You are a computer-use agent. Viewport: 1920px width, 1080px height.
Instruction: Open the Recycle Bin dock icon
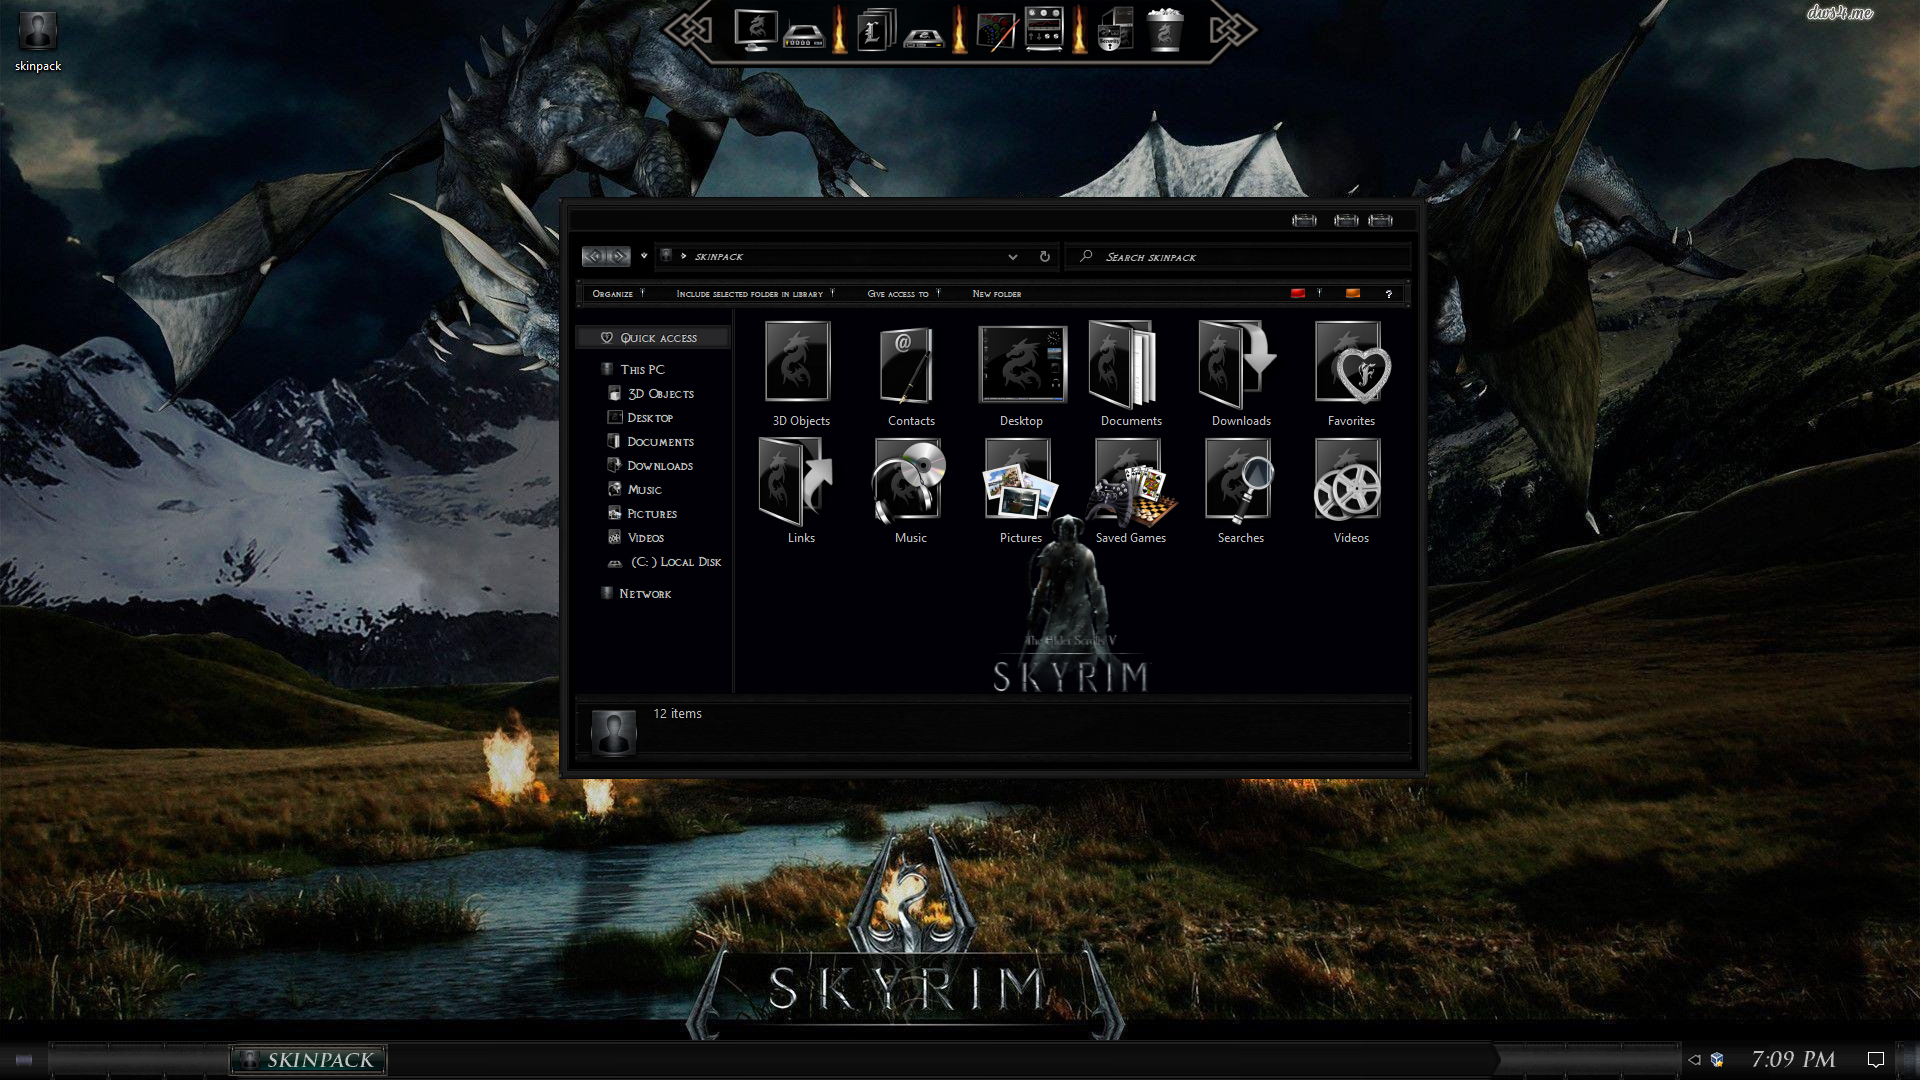click(1164, 30)
